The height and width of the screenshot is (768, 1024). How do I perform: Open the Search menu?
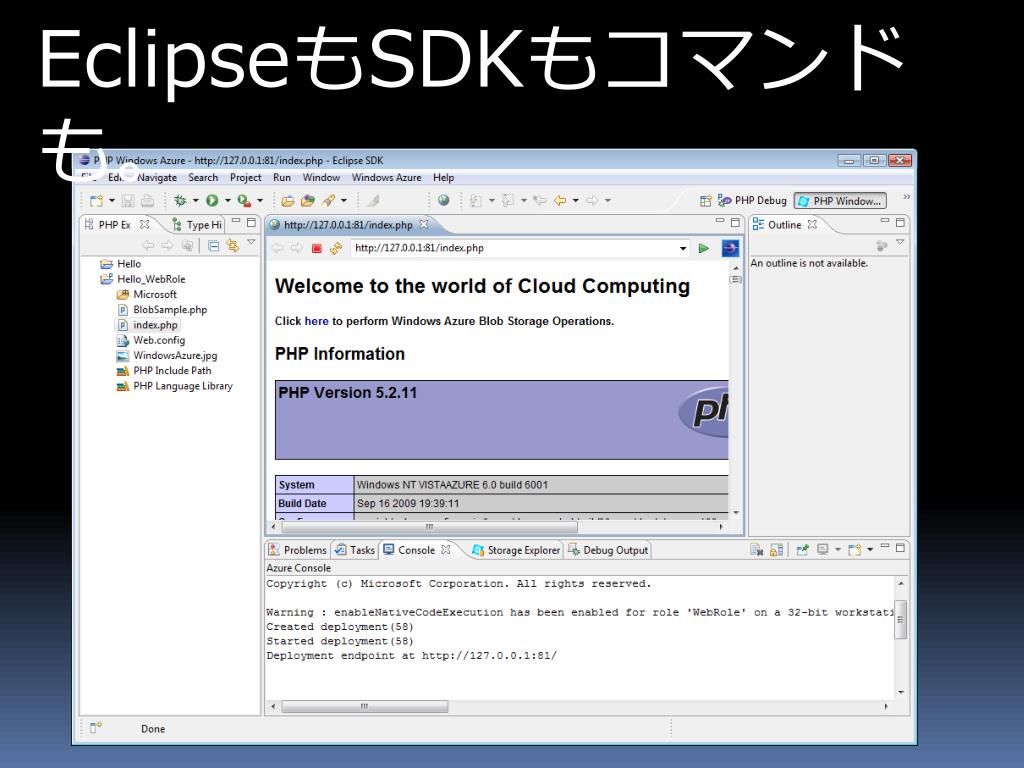tap(203, 178)
